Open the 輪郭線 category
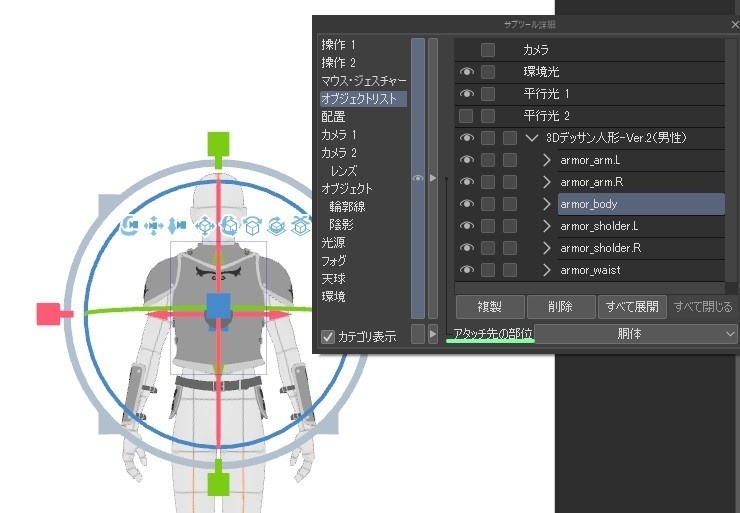The image size is (740, 513). point(347,206)
